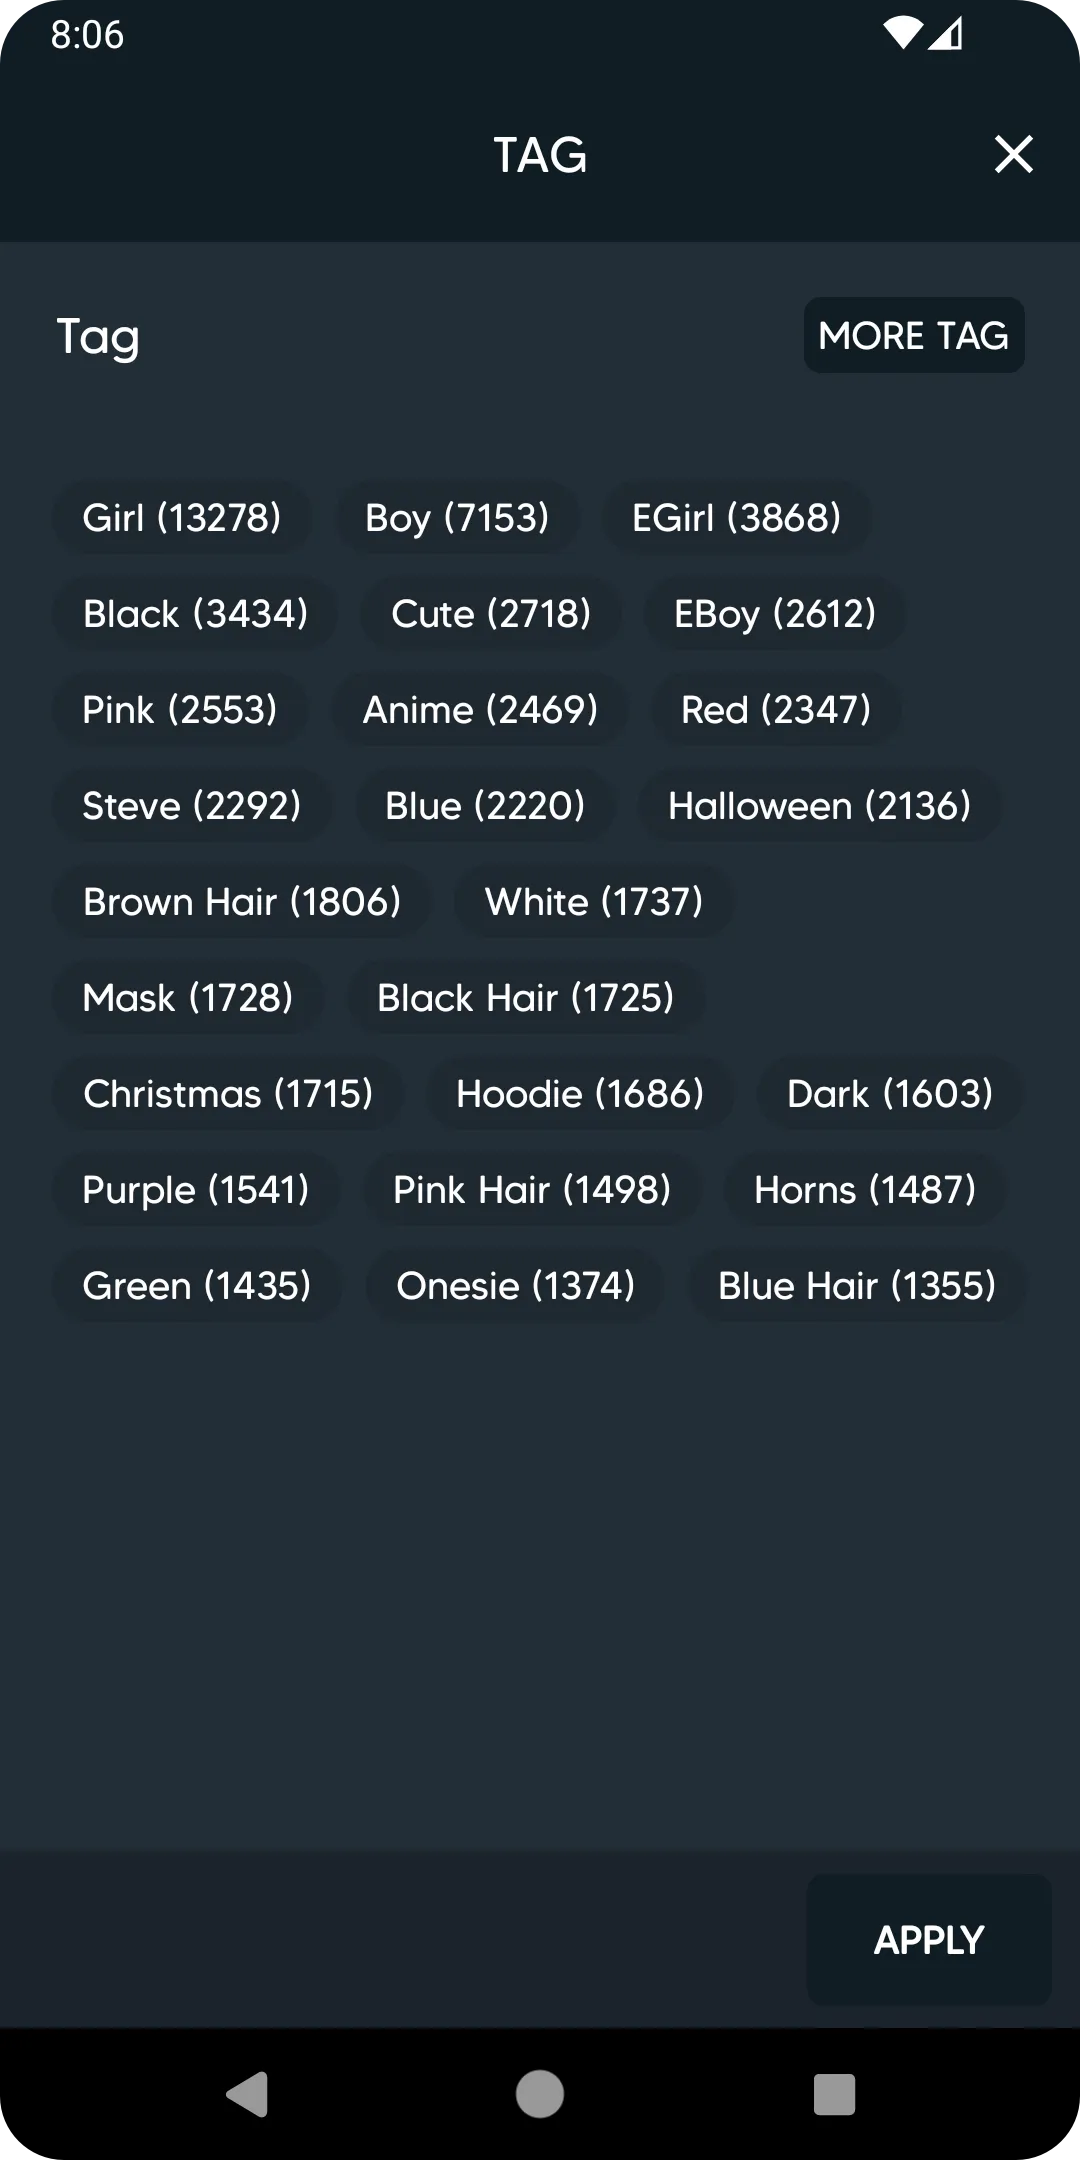
Task: Choose the Onesie (1374) tag
Action: [x=516, y=1286]
